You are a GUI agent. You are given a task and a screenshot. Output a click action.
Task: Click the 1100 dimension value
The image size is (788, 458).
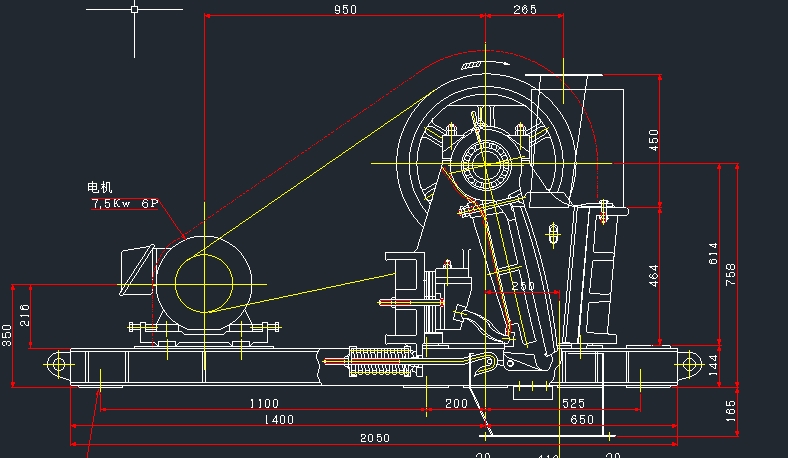[264, 403]
